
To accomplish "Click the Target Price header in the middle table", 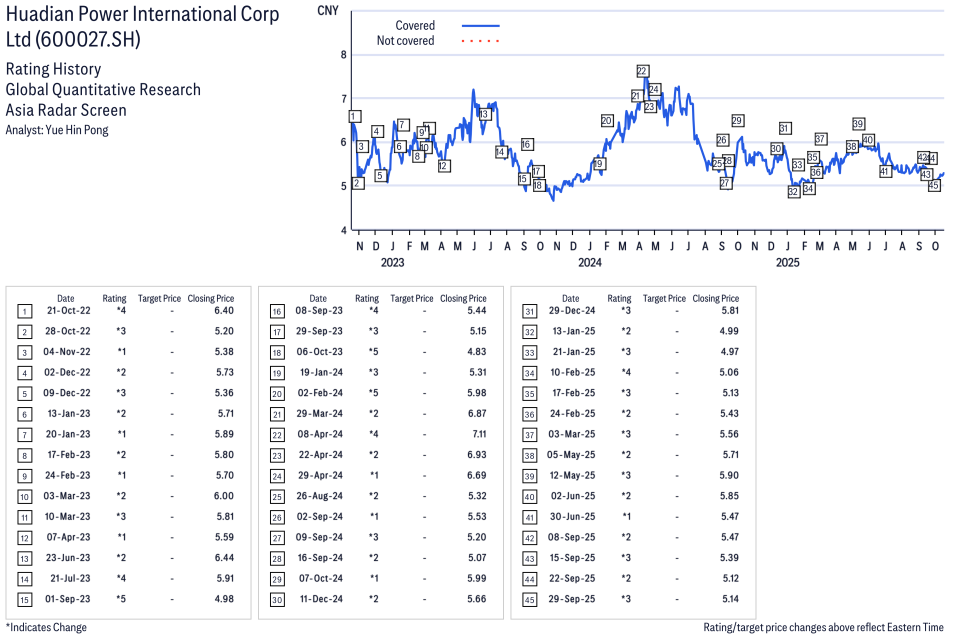I will [x=412, y=298].
